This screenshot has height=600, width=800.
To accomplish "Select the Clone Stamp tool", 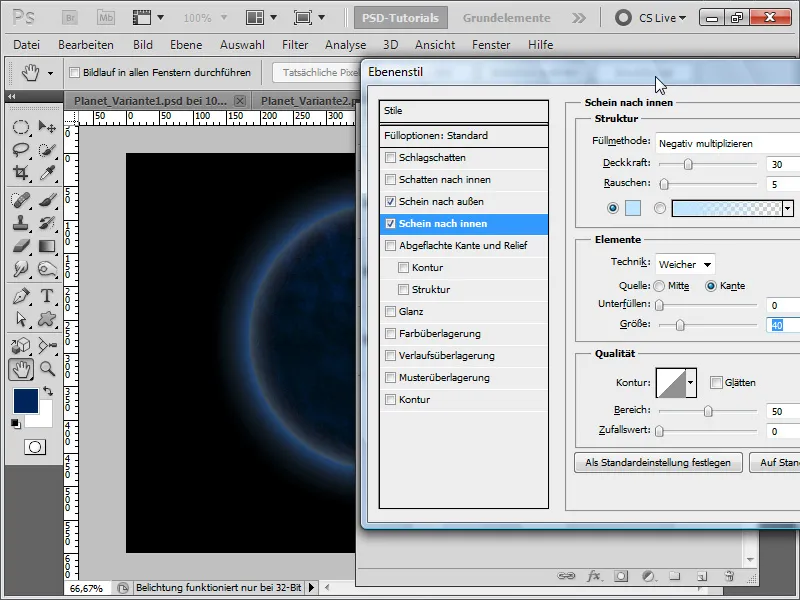I will [20, 223].
